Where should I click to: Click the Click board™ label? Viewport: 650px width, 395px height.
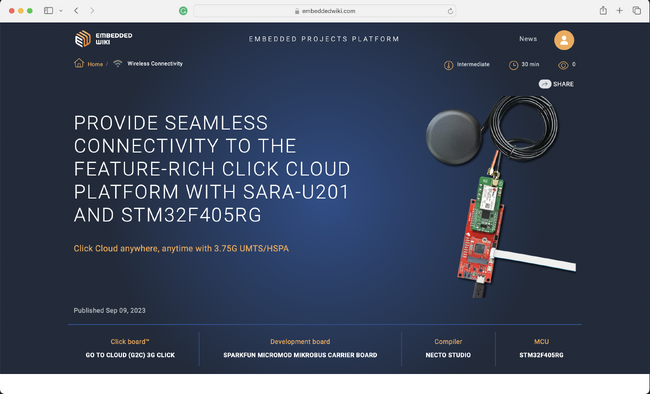tap(130, 342)
